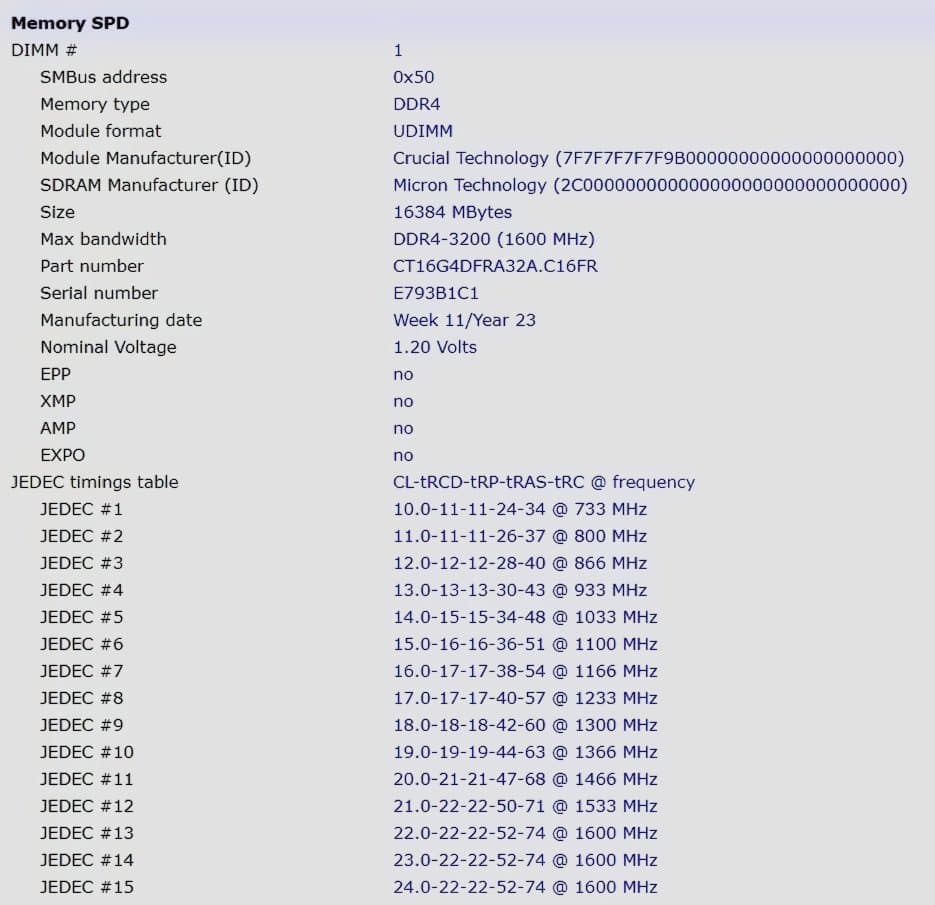Select the nominal voltage 1.20 Volts
Image resolution: width=935 pixels, height=905 pixels.
435,347
